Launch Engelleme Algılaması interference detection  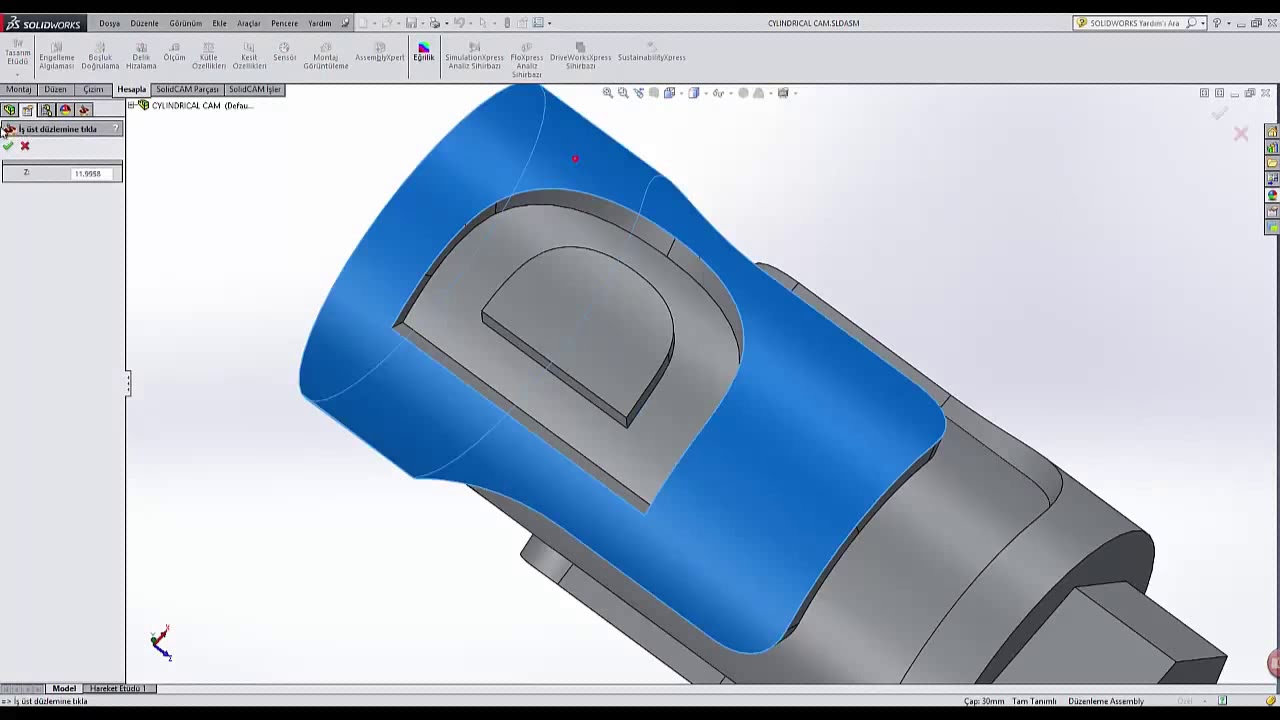[57, 56]
